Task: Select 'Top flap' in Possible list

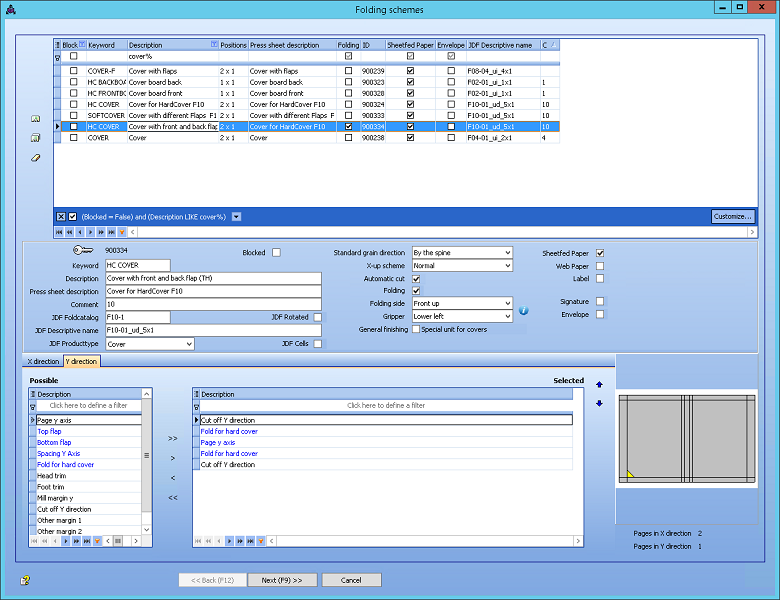Action: (x=89, y=431)
